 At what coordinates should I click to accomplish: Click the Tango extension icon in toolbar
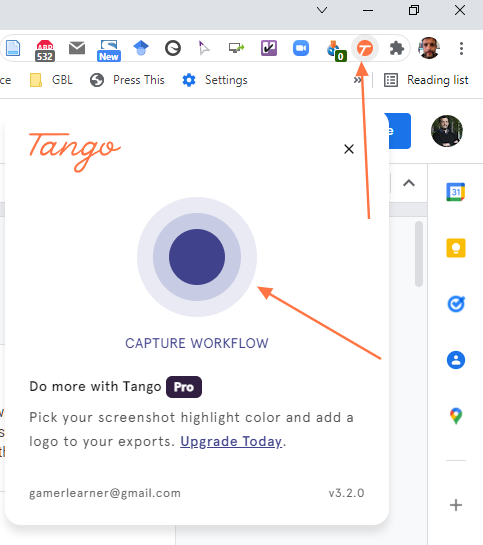[x=365, y=48]
